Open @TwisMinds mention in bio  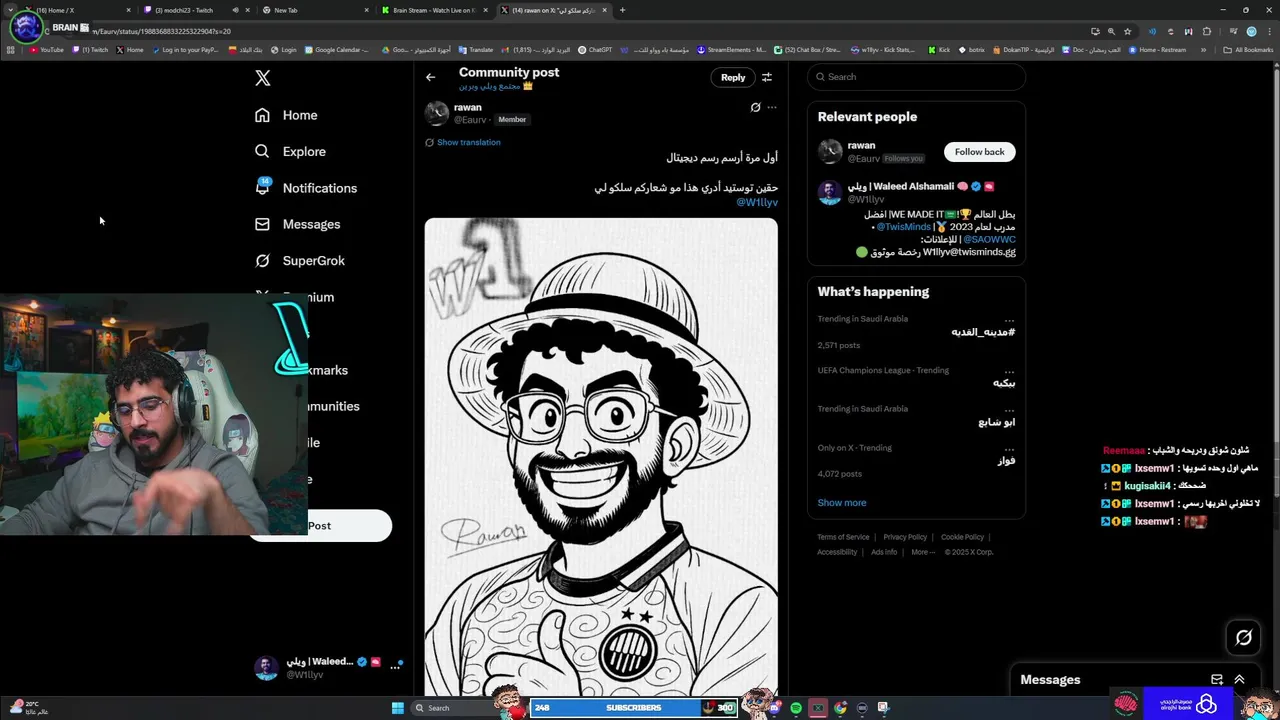click(x=903, y=227)
